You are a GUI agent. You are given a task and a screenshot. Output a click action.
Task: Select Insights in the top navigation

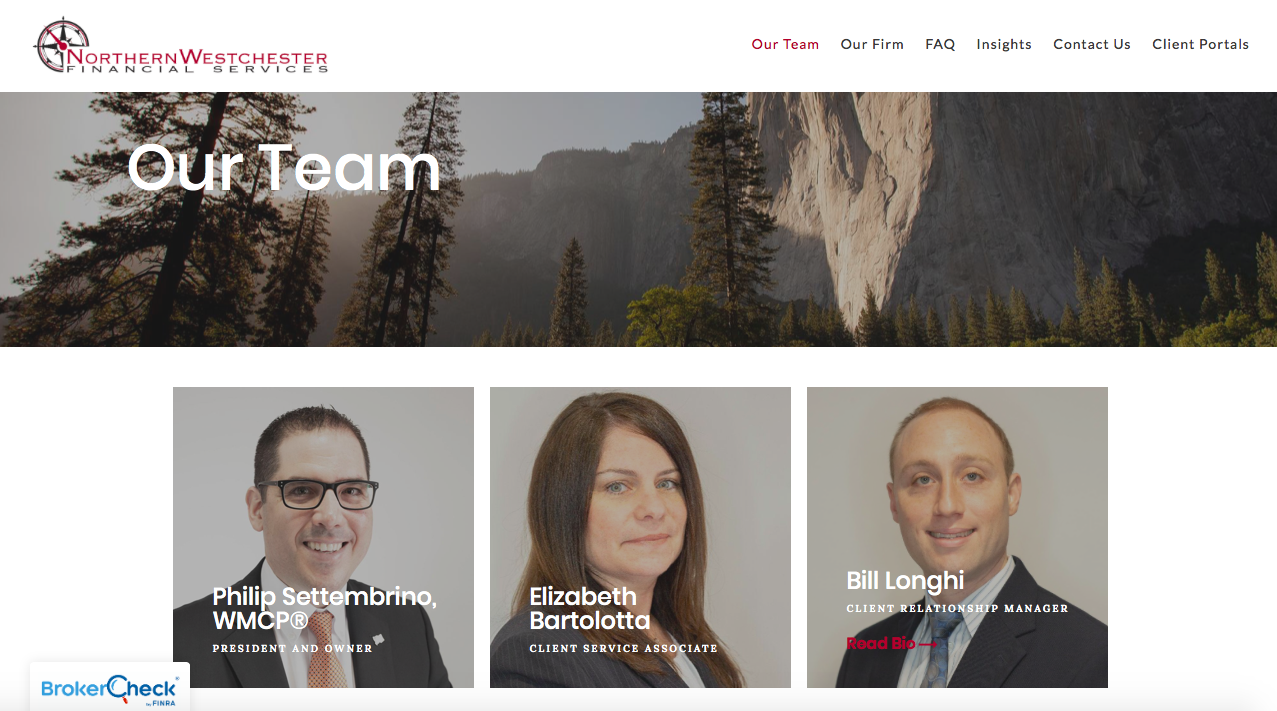[1004, 44]
